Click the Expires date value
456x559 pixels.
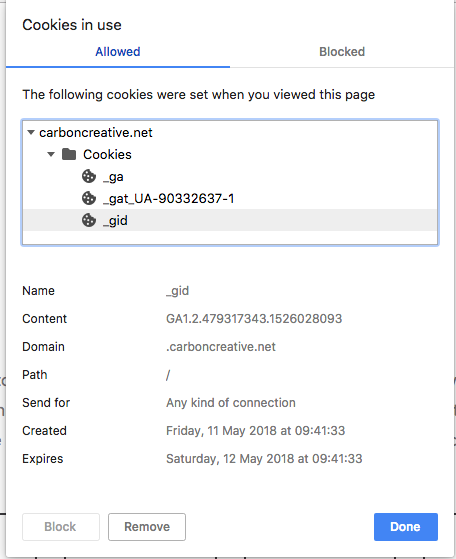pos(264,458)
